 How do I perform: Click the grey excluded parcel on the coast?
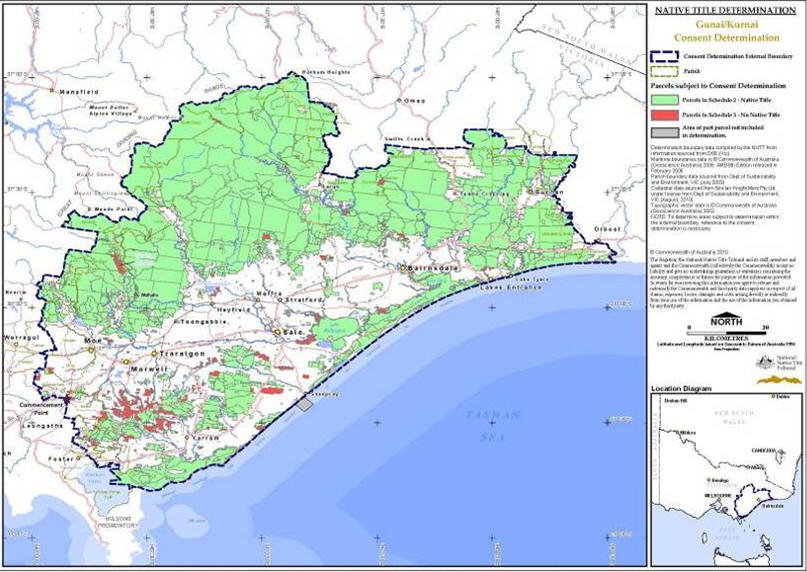305,404
